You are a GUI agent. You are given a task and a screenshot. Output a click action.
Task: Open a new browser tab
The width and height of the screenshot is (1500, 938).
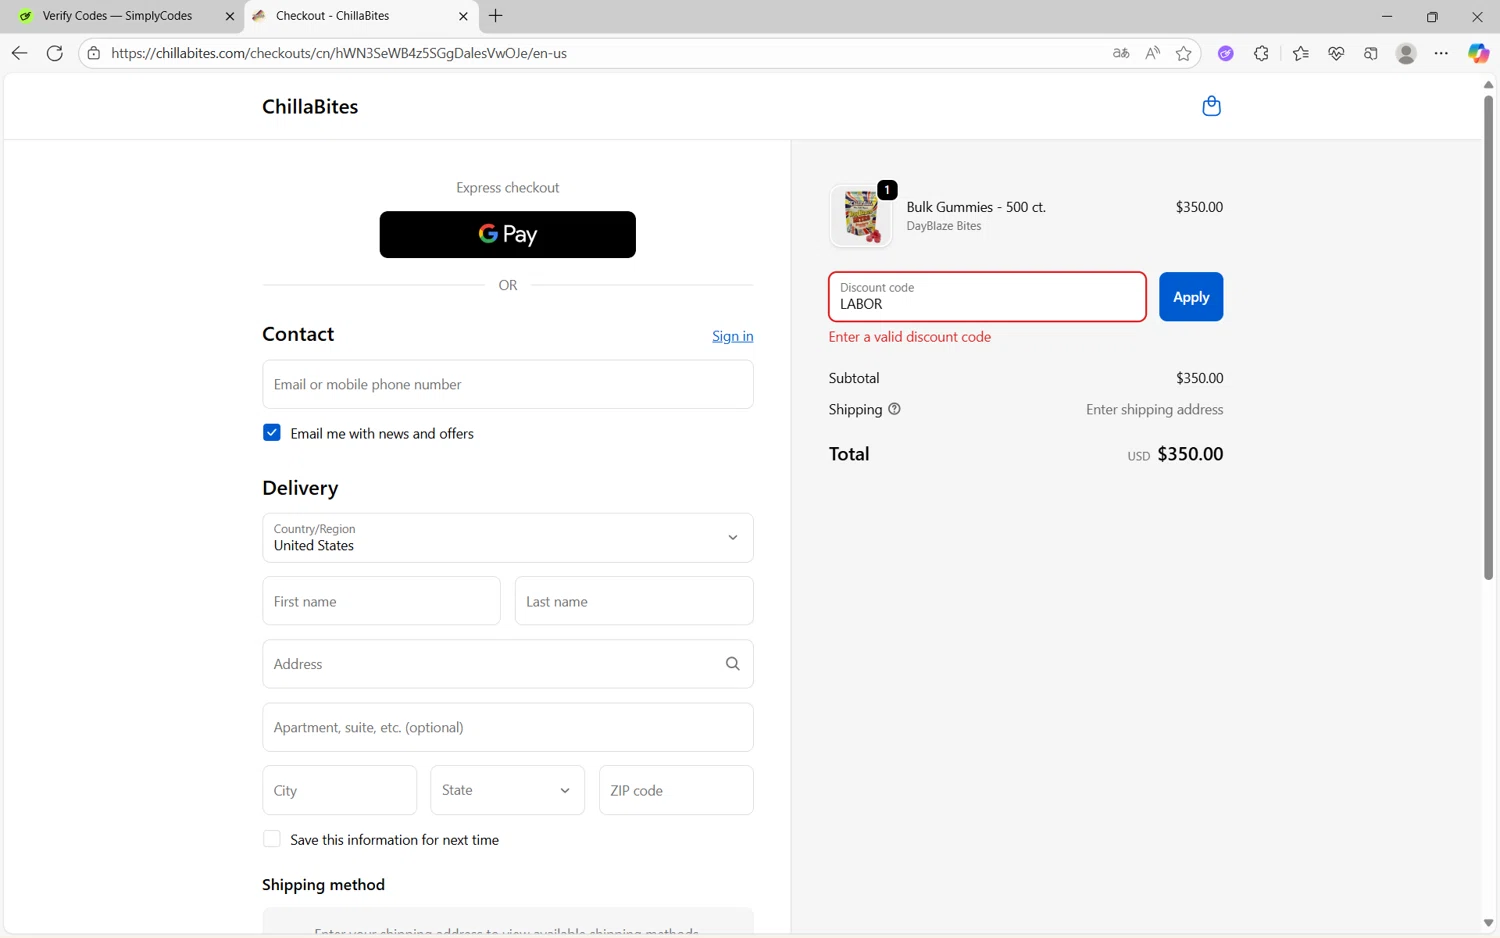tap(496, 16)
